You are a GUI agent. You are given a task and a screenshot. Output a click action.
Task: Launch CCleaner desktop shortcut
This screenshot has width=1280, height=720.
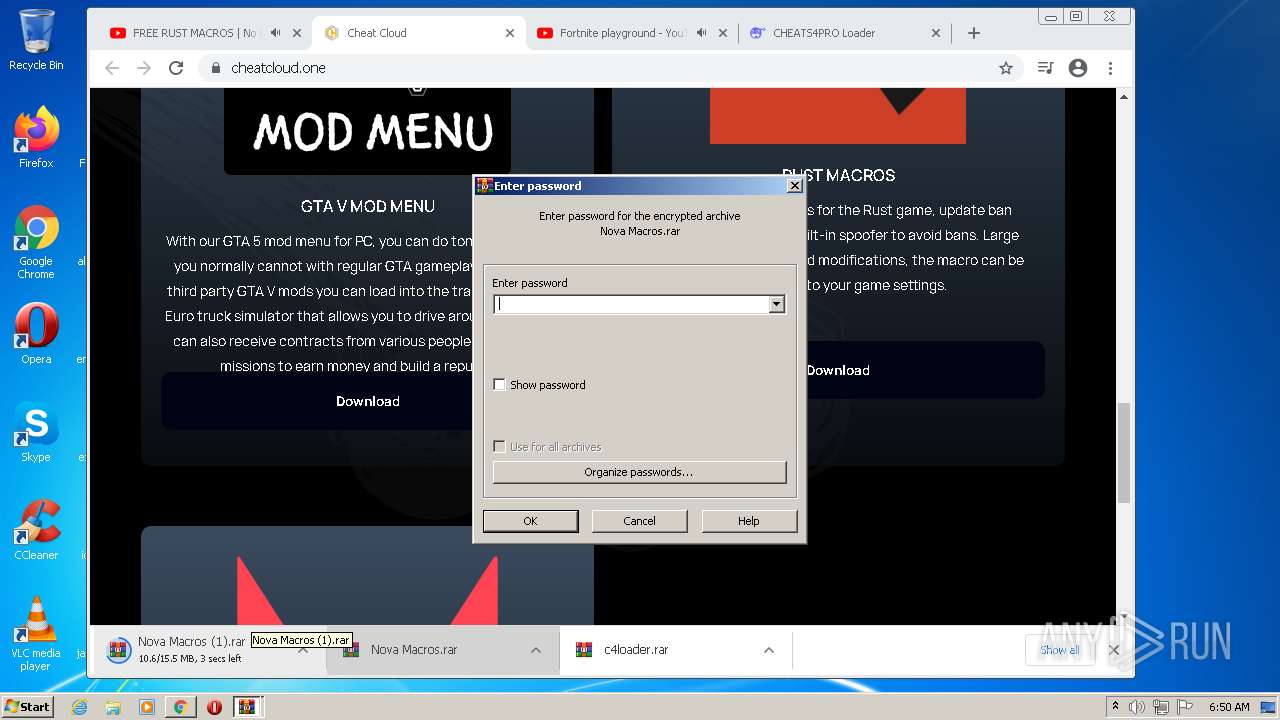point(36,530)
